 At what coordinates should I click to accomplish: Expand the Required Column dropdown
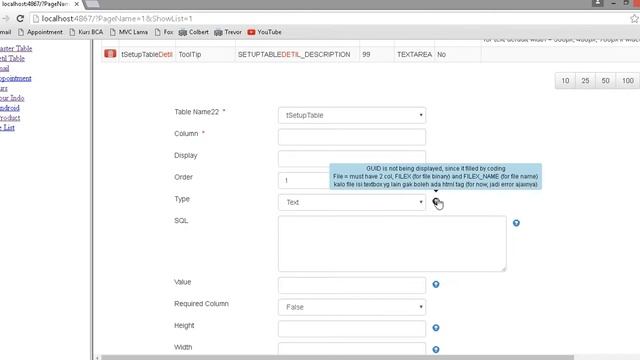tap(352, 307)
